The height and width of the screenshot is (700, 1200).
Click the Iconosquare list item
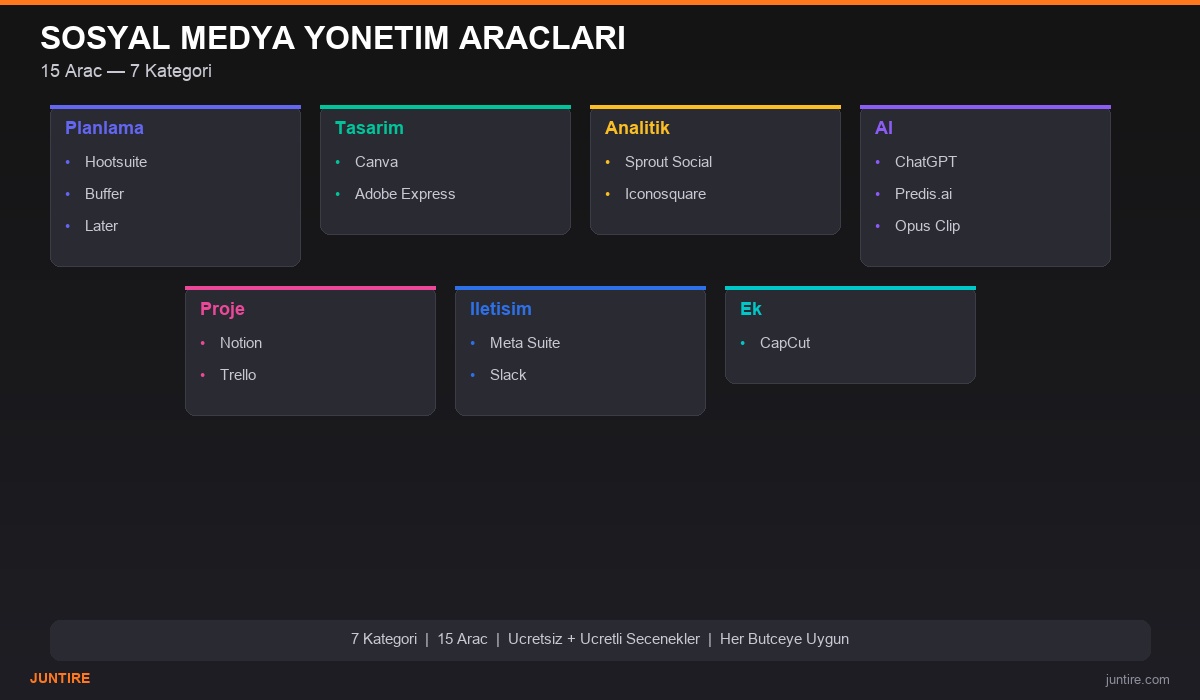coord(665,194)
